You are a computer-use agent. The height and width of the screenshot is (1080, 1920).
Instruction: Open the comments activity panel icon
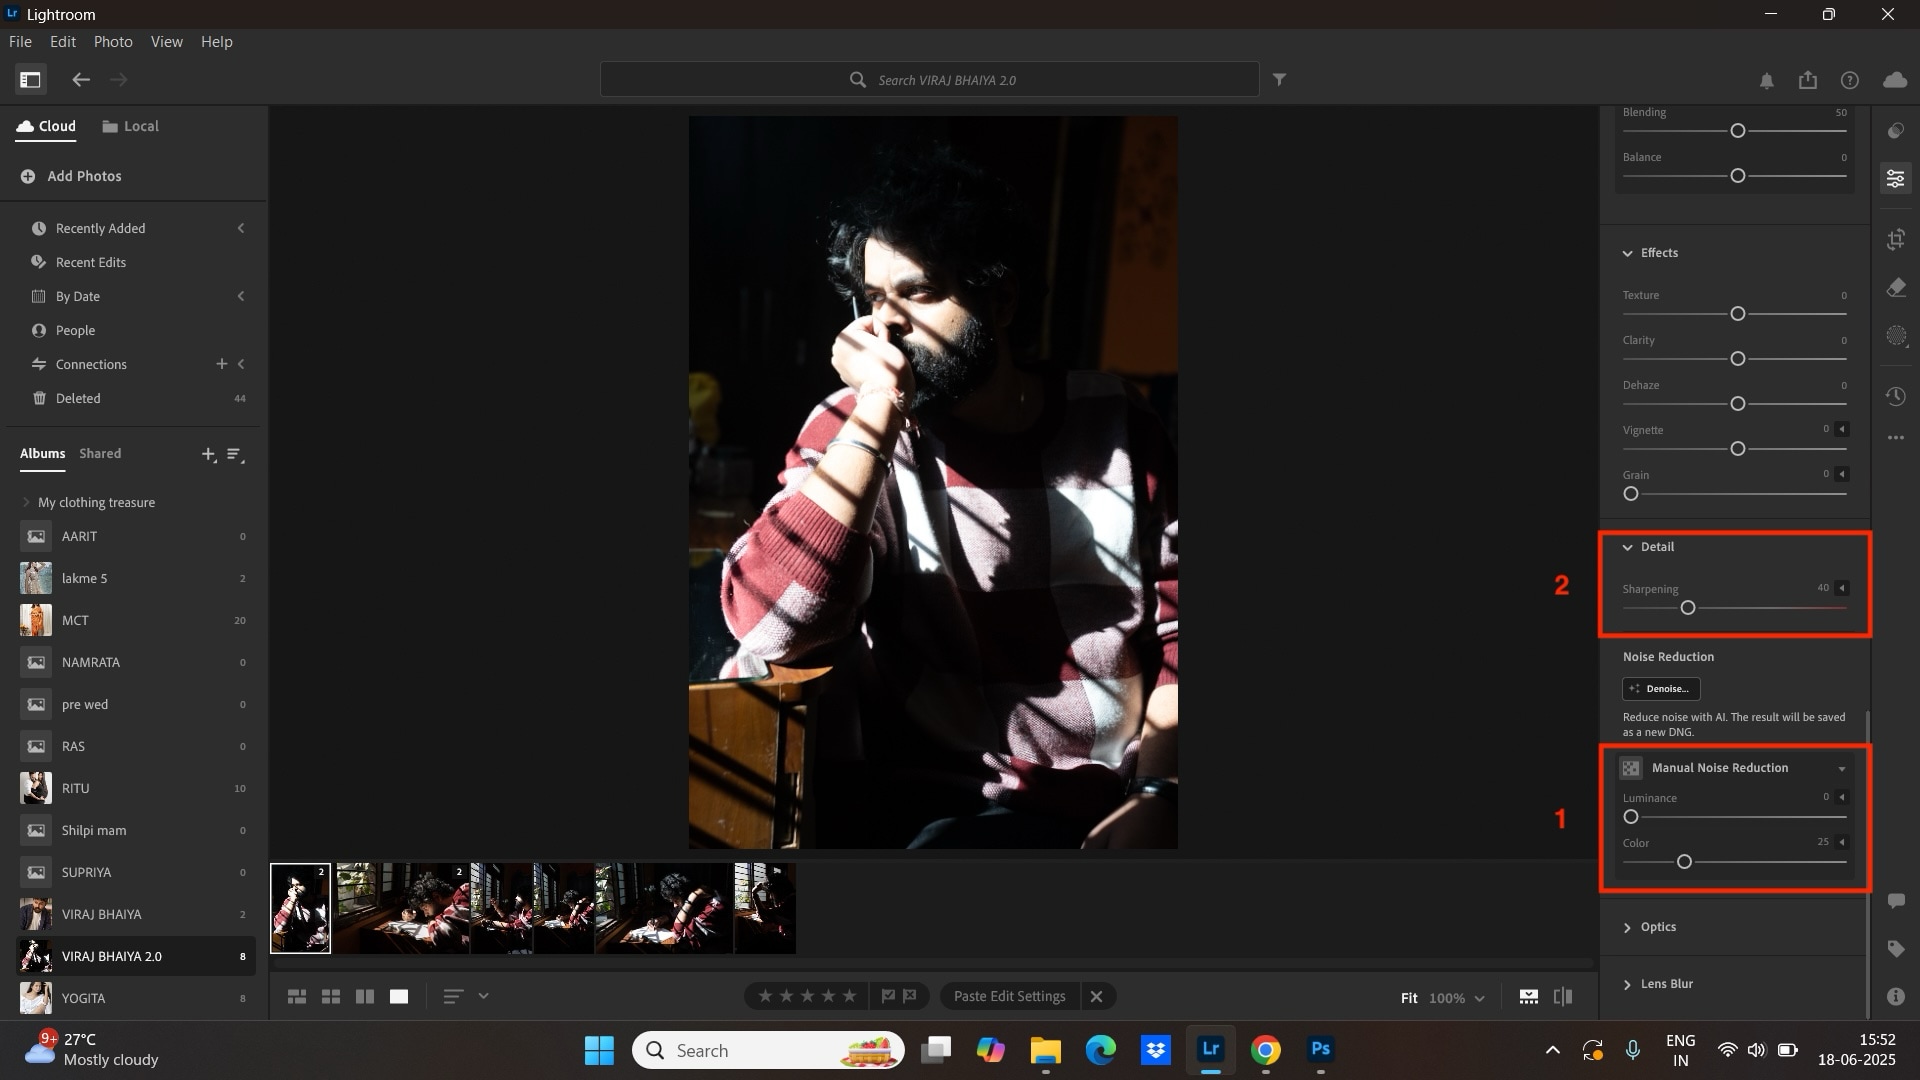[1896, 901]
